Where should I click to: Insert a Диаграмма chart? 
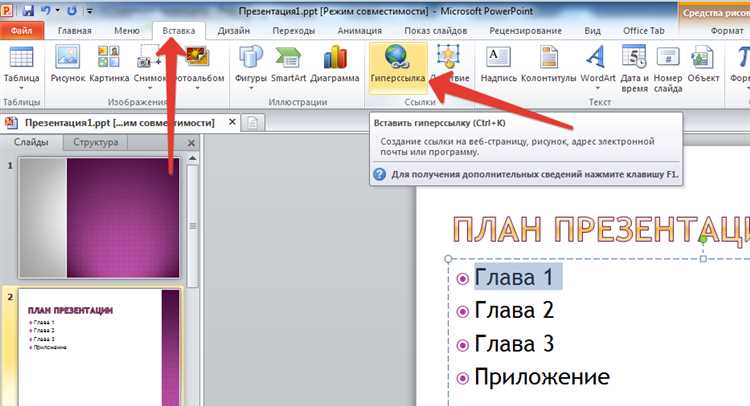335,65
